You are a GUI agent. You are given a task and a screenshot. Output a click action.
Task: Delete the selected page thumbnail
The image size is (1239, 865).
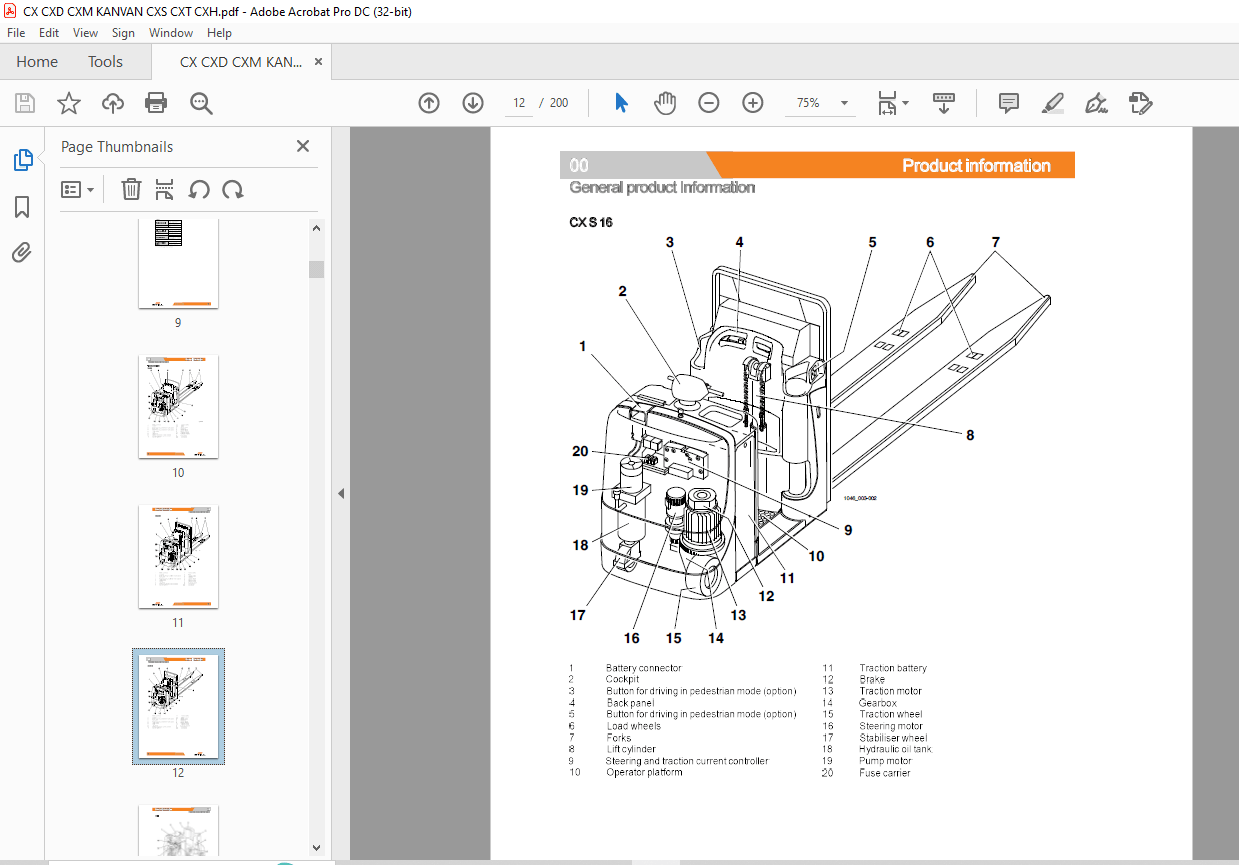tap(131, 189)
